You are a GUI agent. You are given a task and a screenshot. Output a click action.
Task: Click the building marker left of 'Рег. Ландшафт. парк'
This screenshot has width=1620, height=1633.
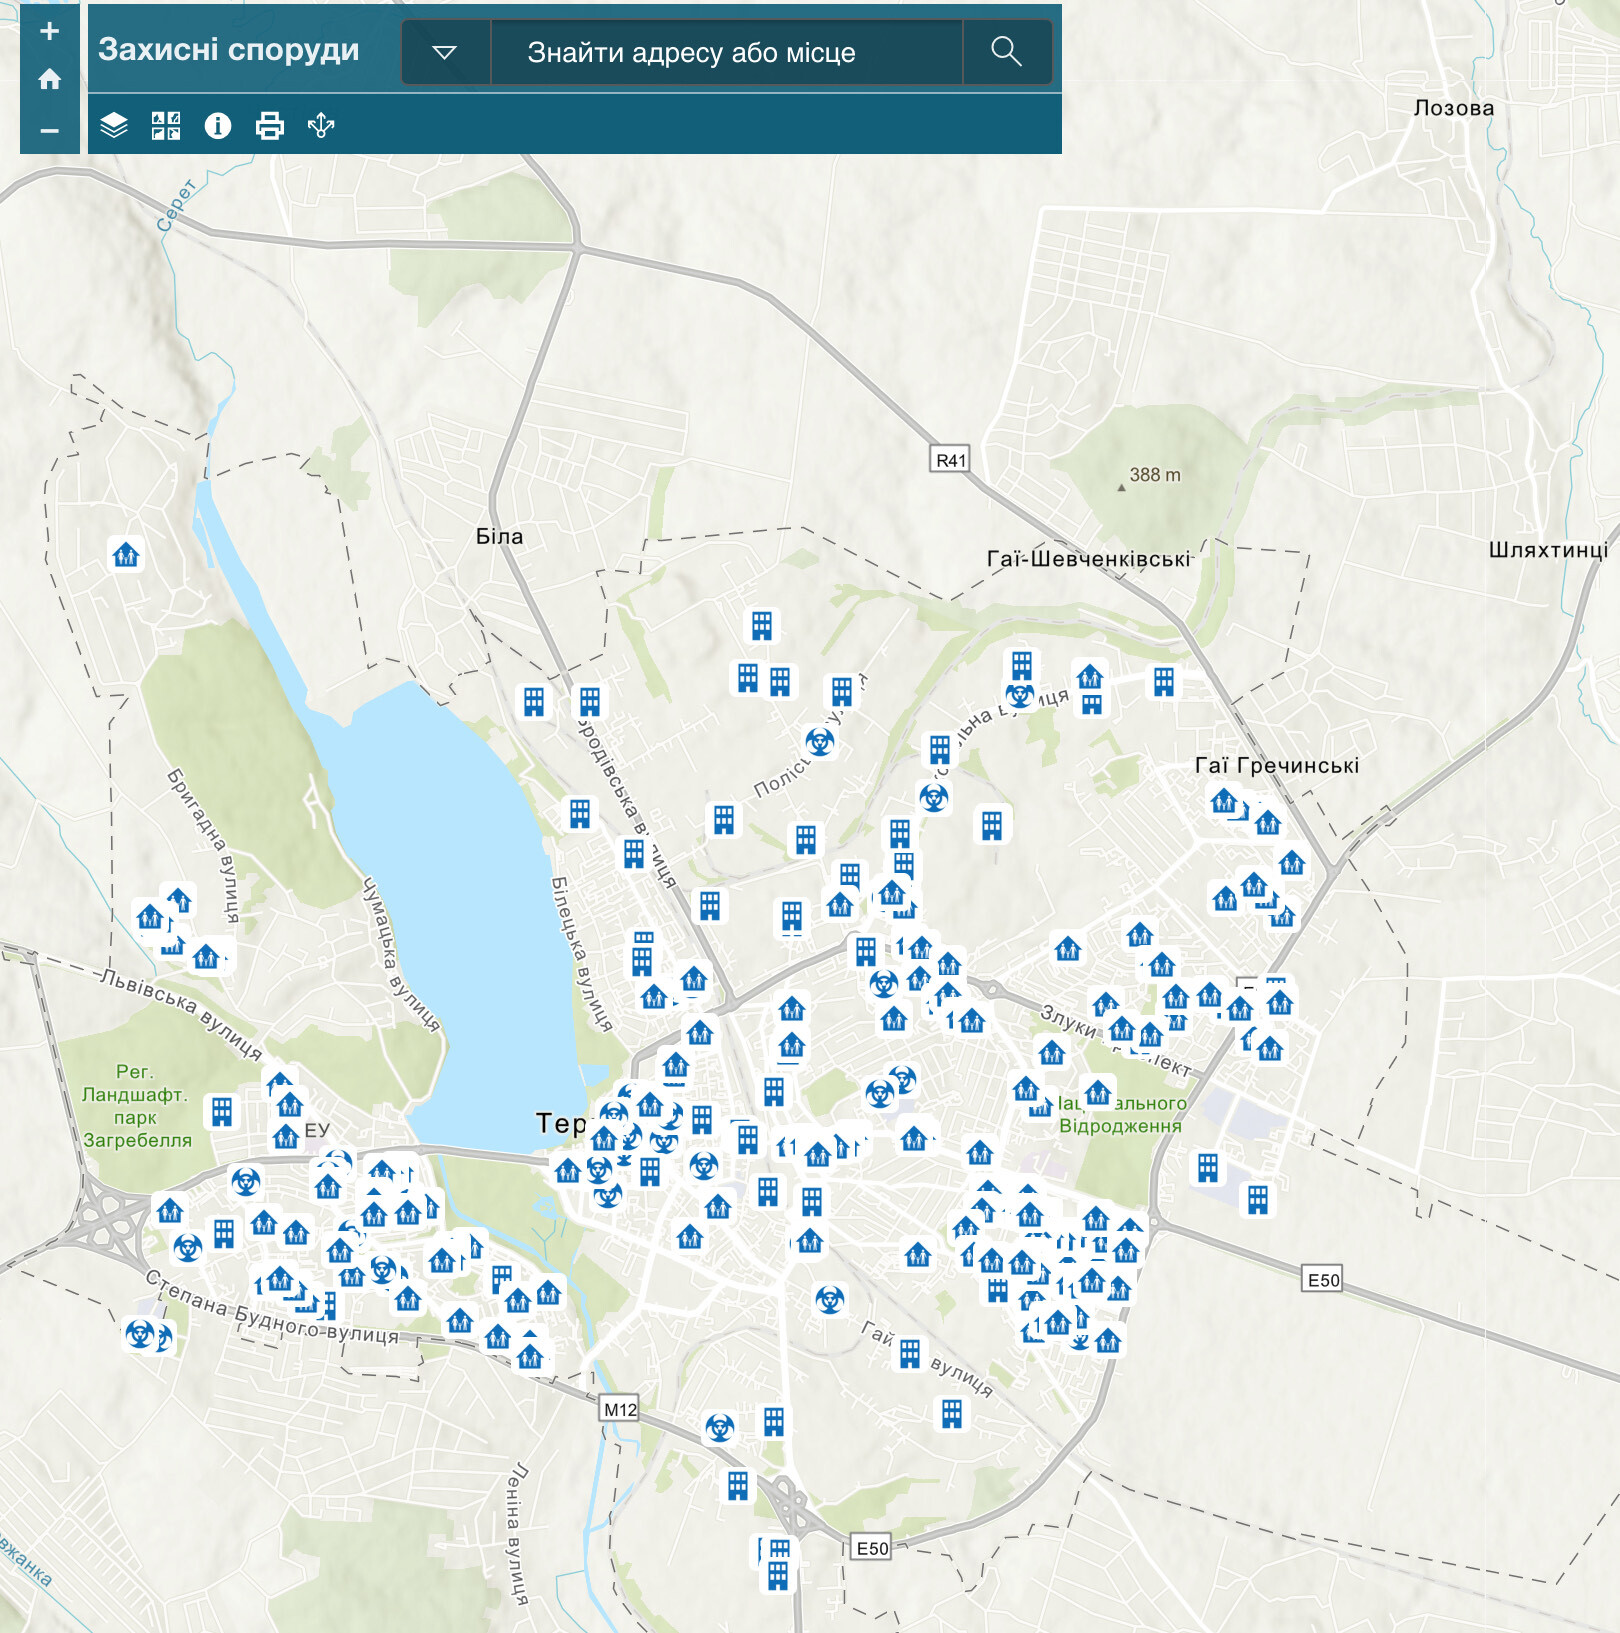[222, 1111]
